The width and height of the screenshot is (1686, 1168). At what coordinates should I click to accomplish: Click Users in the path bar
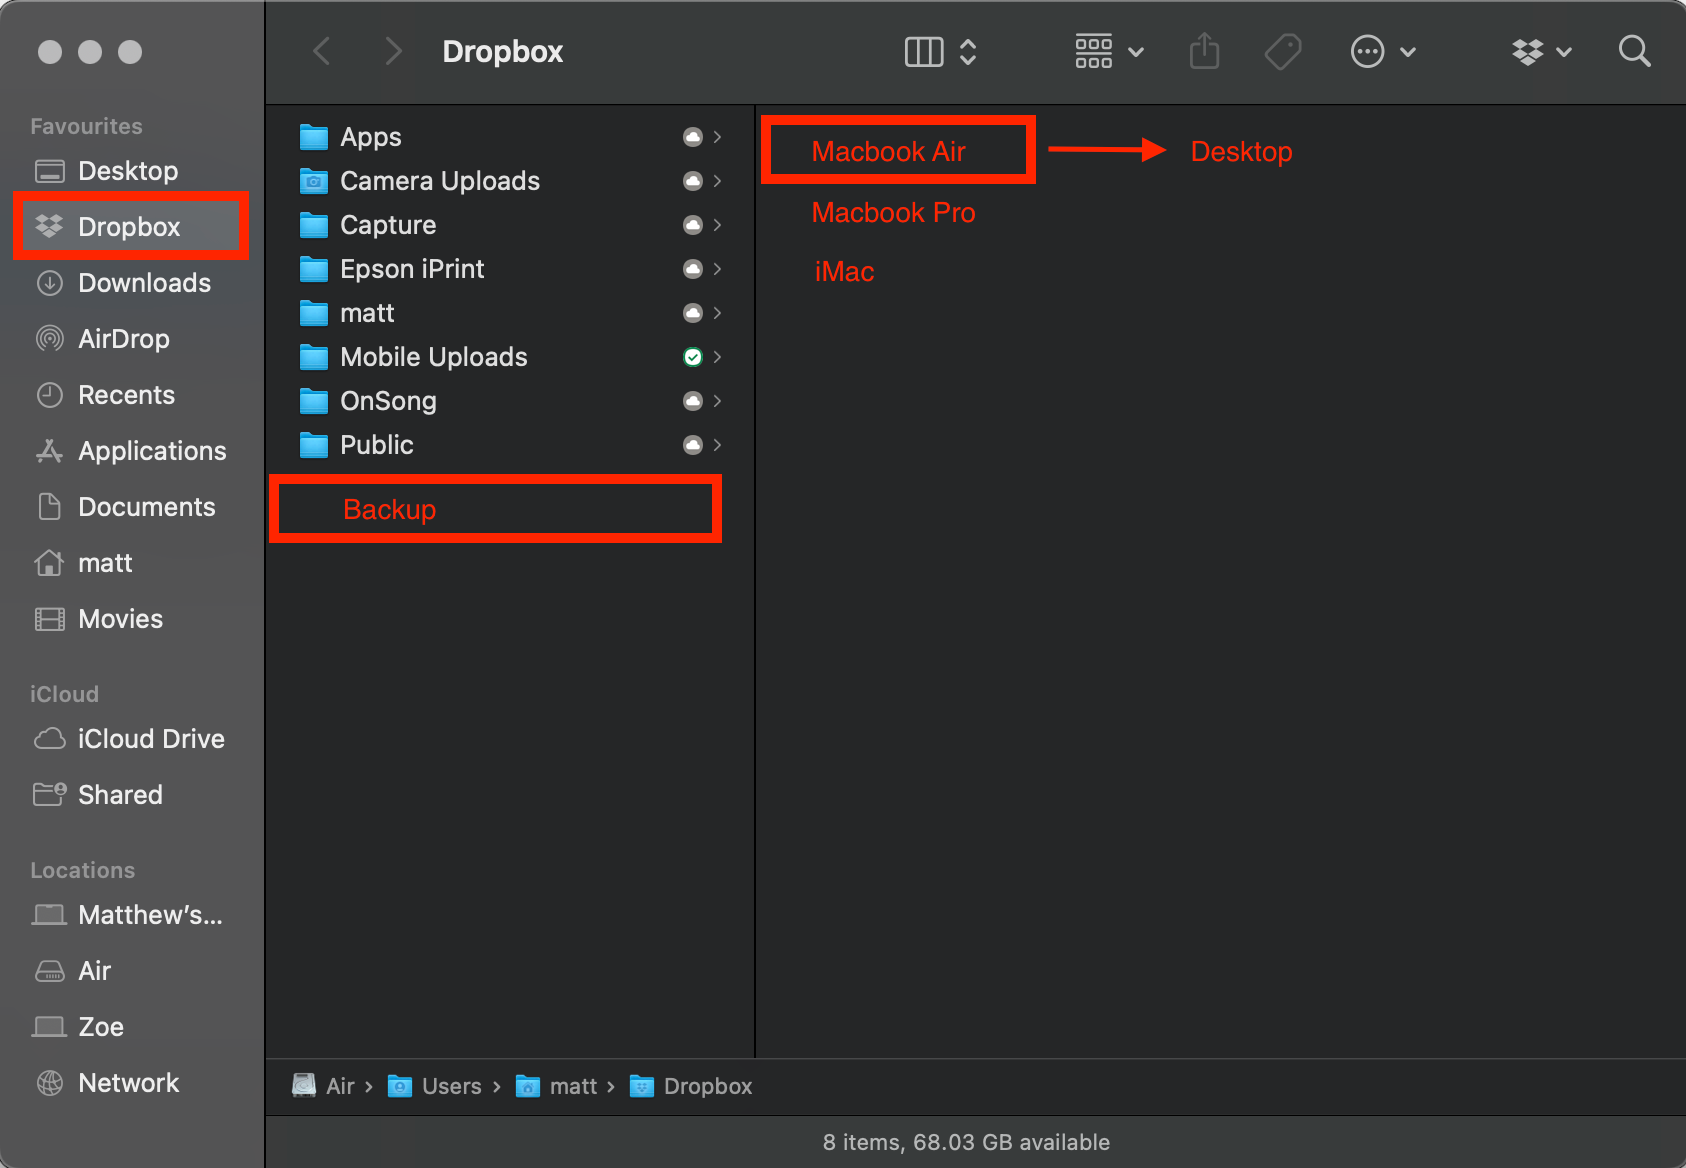pos(435,1086)
